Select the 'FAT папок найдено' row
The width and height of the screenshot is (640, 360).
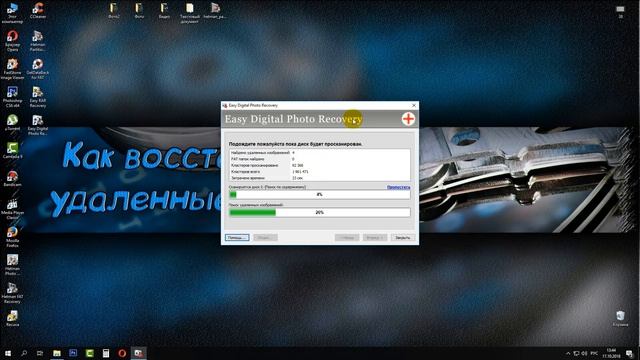(320, 159)
